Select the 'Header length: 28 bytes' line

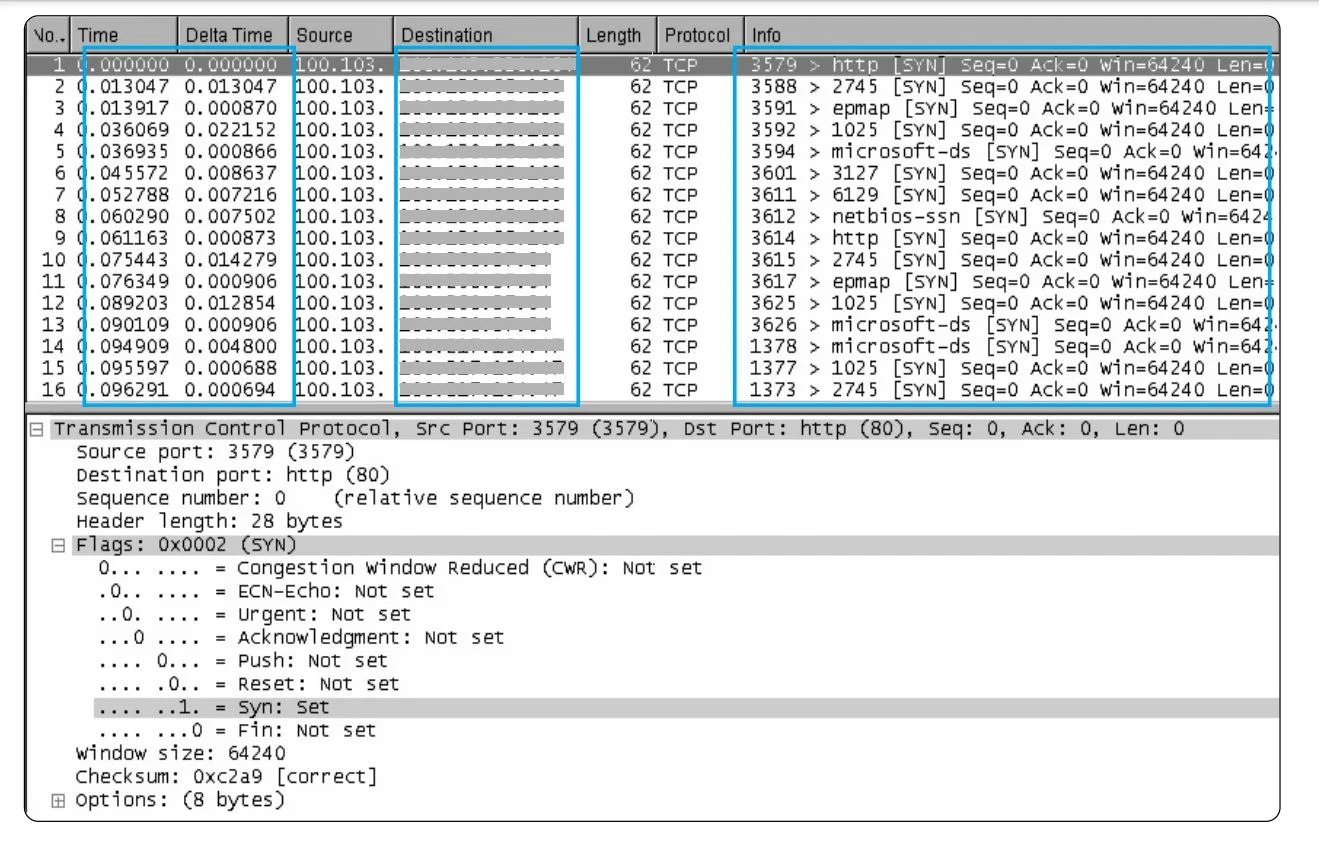[209, 521]
